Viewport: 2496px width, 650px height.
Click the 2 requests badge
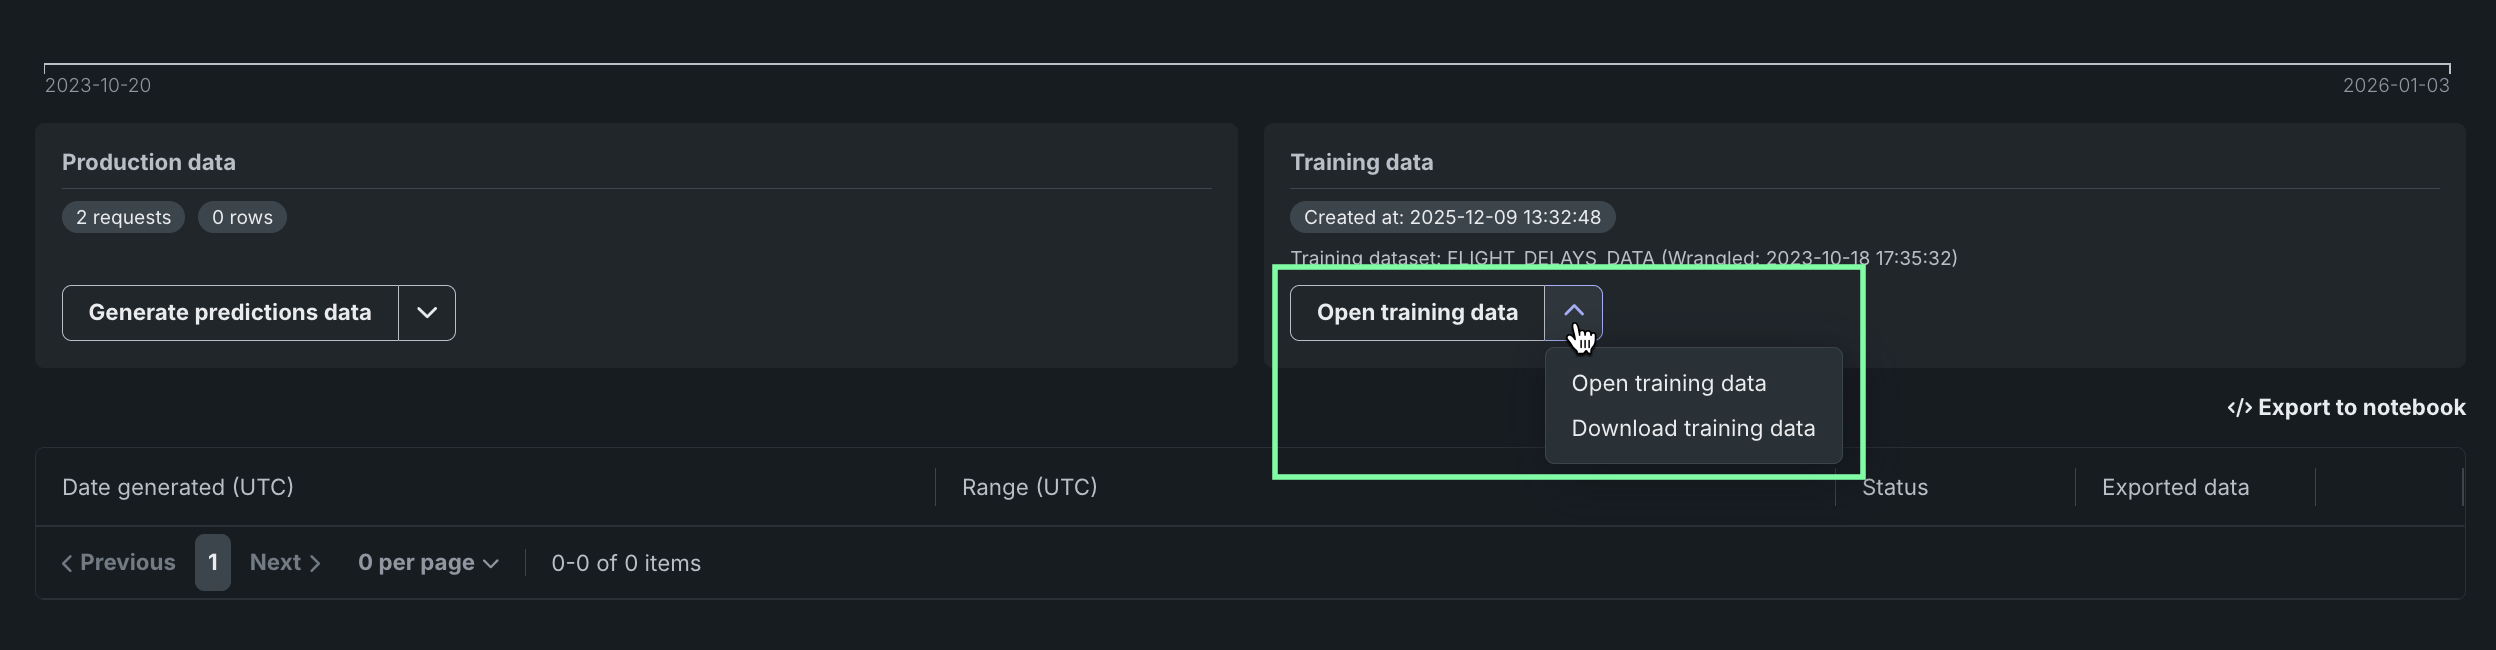point(123,218)
